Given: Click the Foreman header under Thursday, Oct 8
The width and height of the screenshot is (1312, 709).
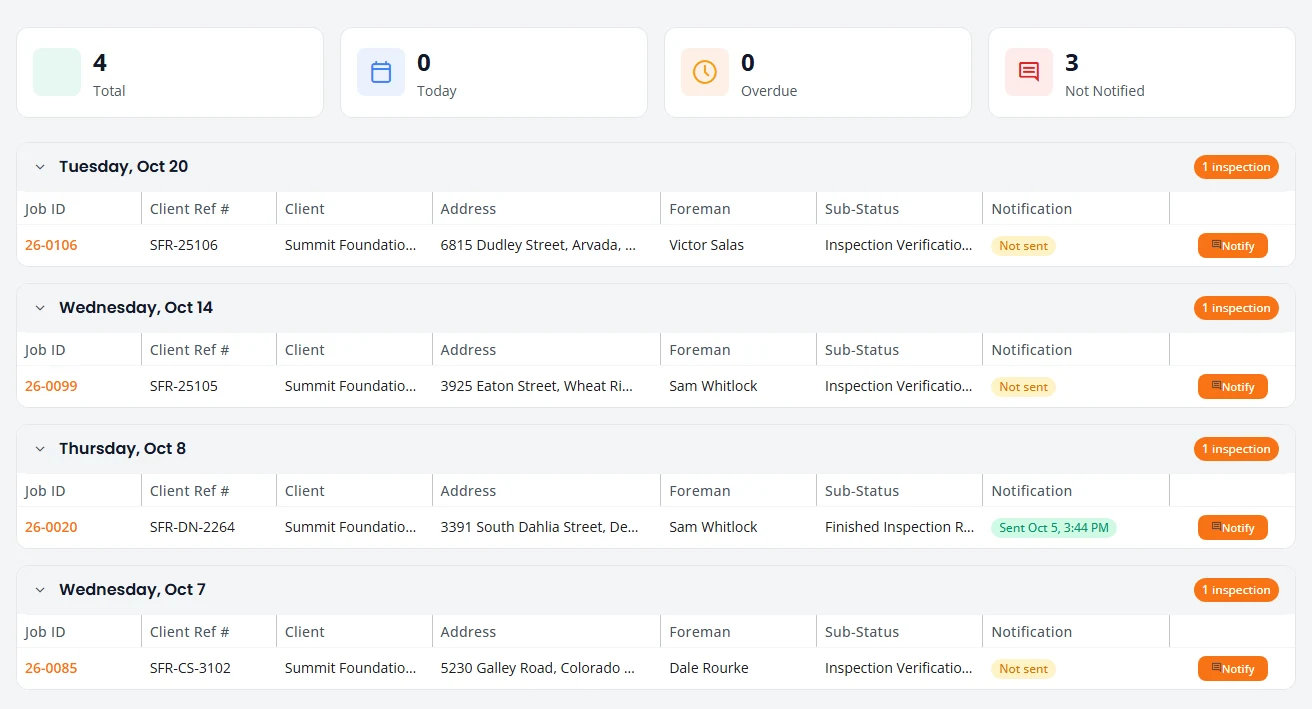Looking at the screenshot, I should pyautogui.click(x=699, y=491).
